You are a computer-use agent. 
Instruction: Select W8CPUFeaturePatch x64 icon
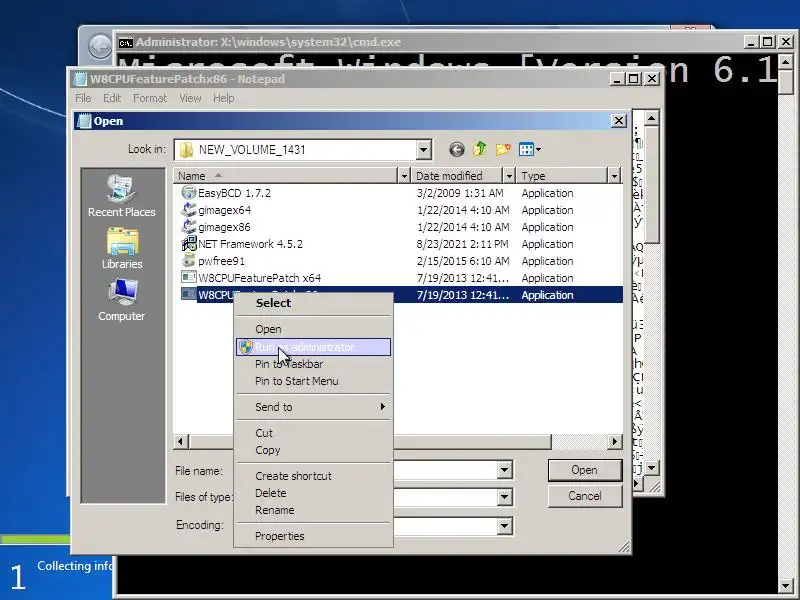click(x=189, y=278)
